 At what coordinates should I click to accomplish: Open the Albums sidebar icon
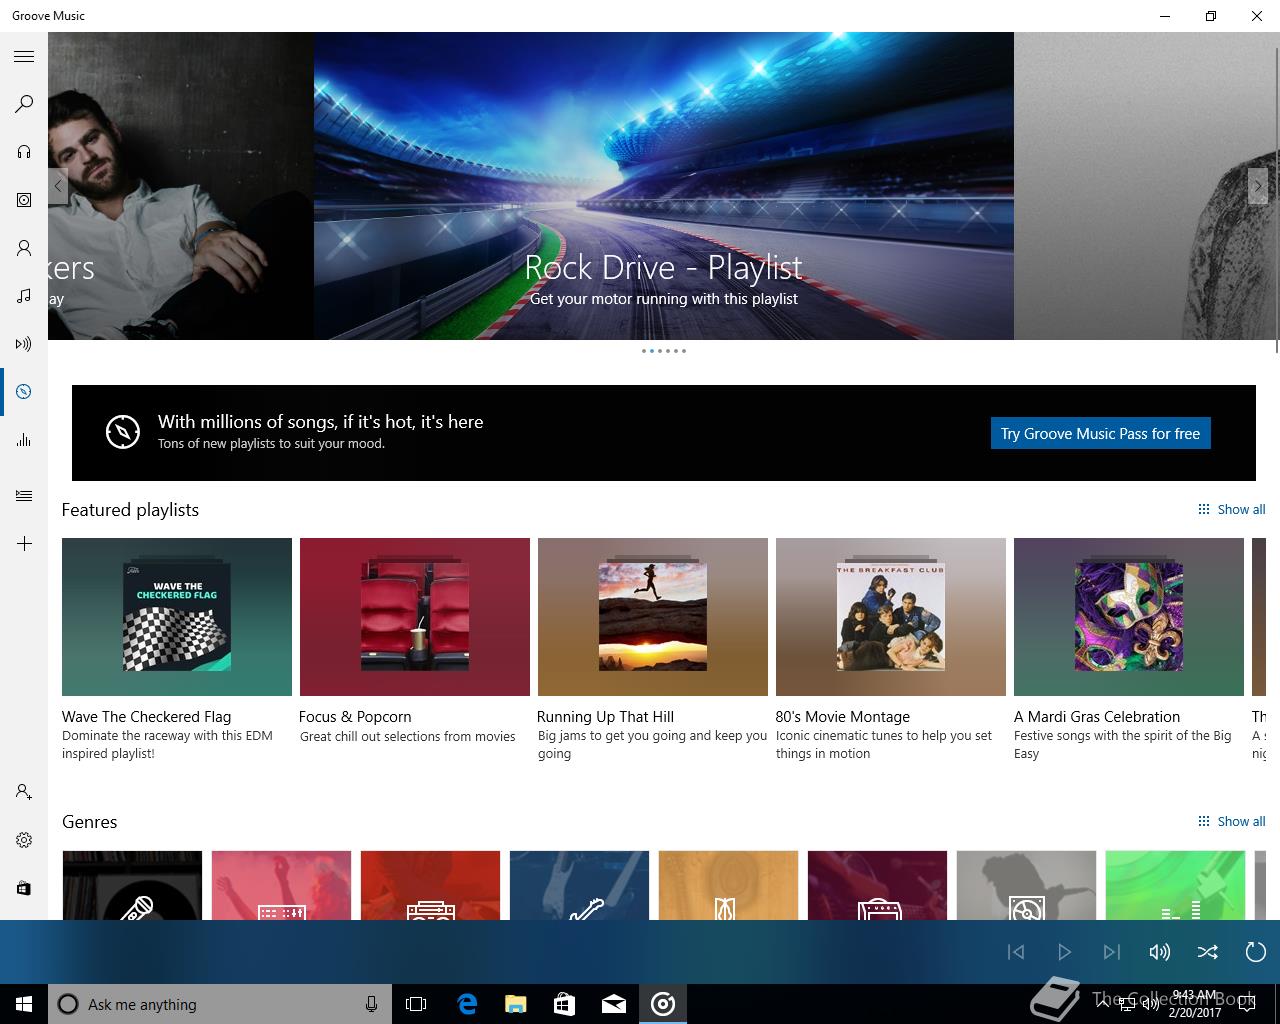coord(24,200)
